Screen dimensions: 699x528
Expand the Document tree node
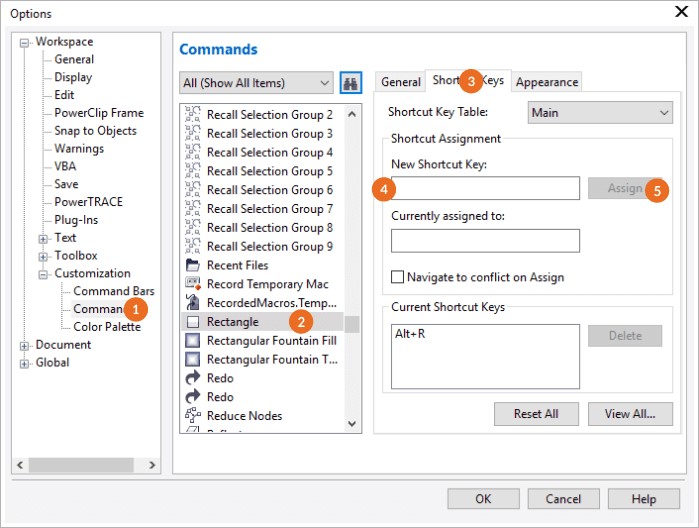click(25, 345)
